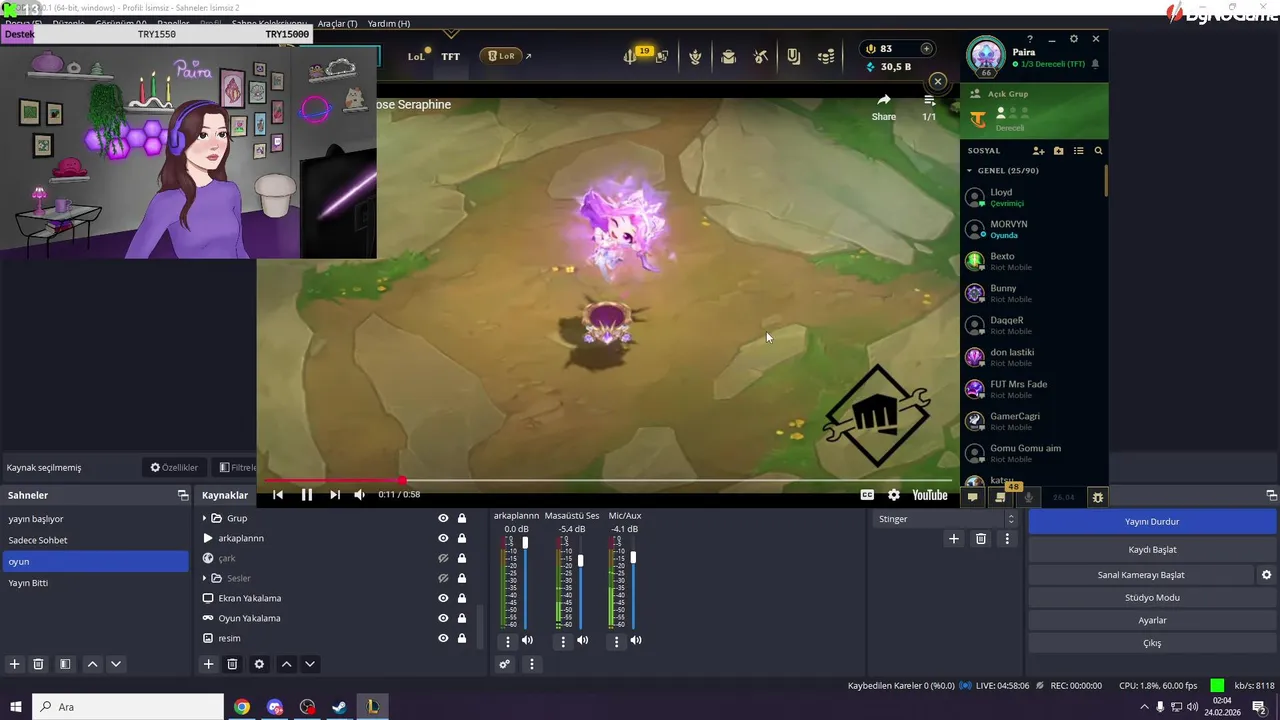Select the Sadece Sohbet scene
Image resolution: width=1280 pixels, height=720 pixels.
(94, 540)
